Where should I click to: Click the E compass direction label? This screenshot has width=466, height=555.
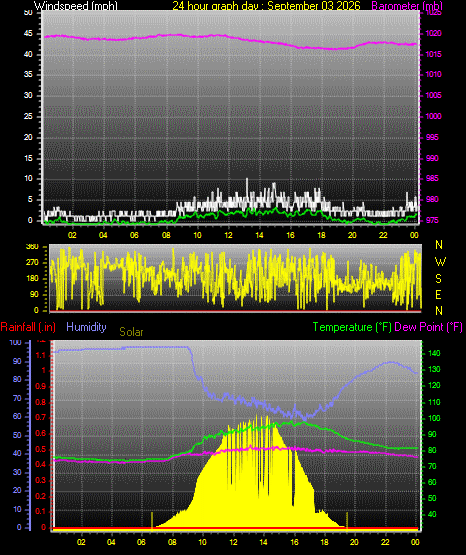tap(438, 295)
